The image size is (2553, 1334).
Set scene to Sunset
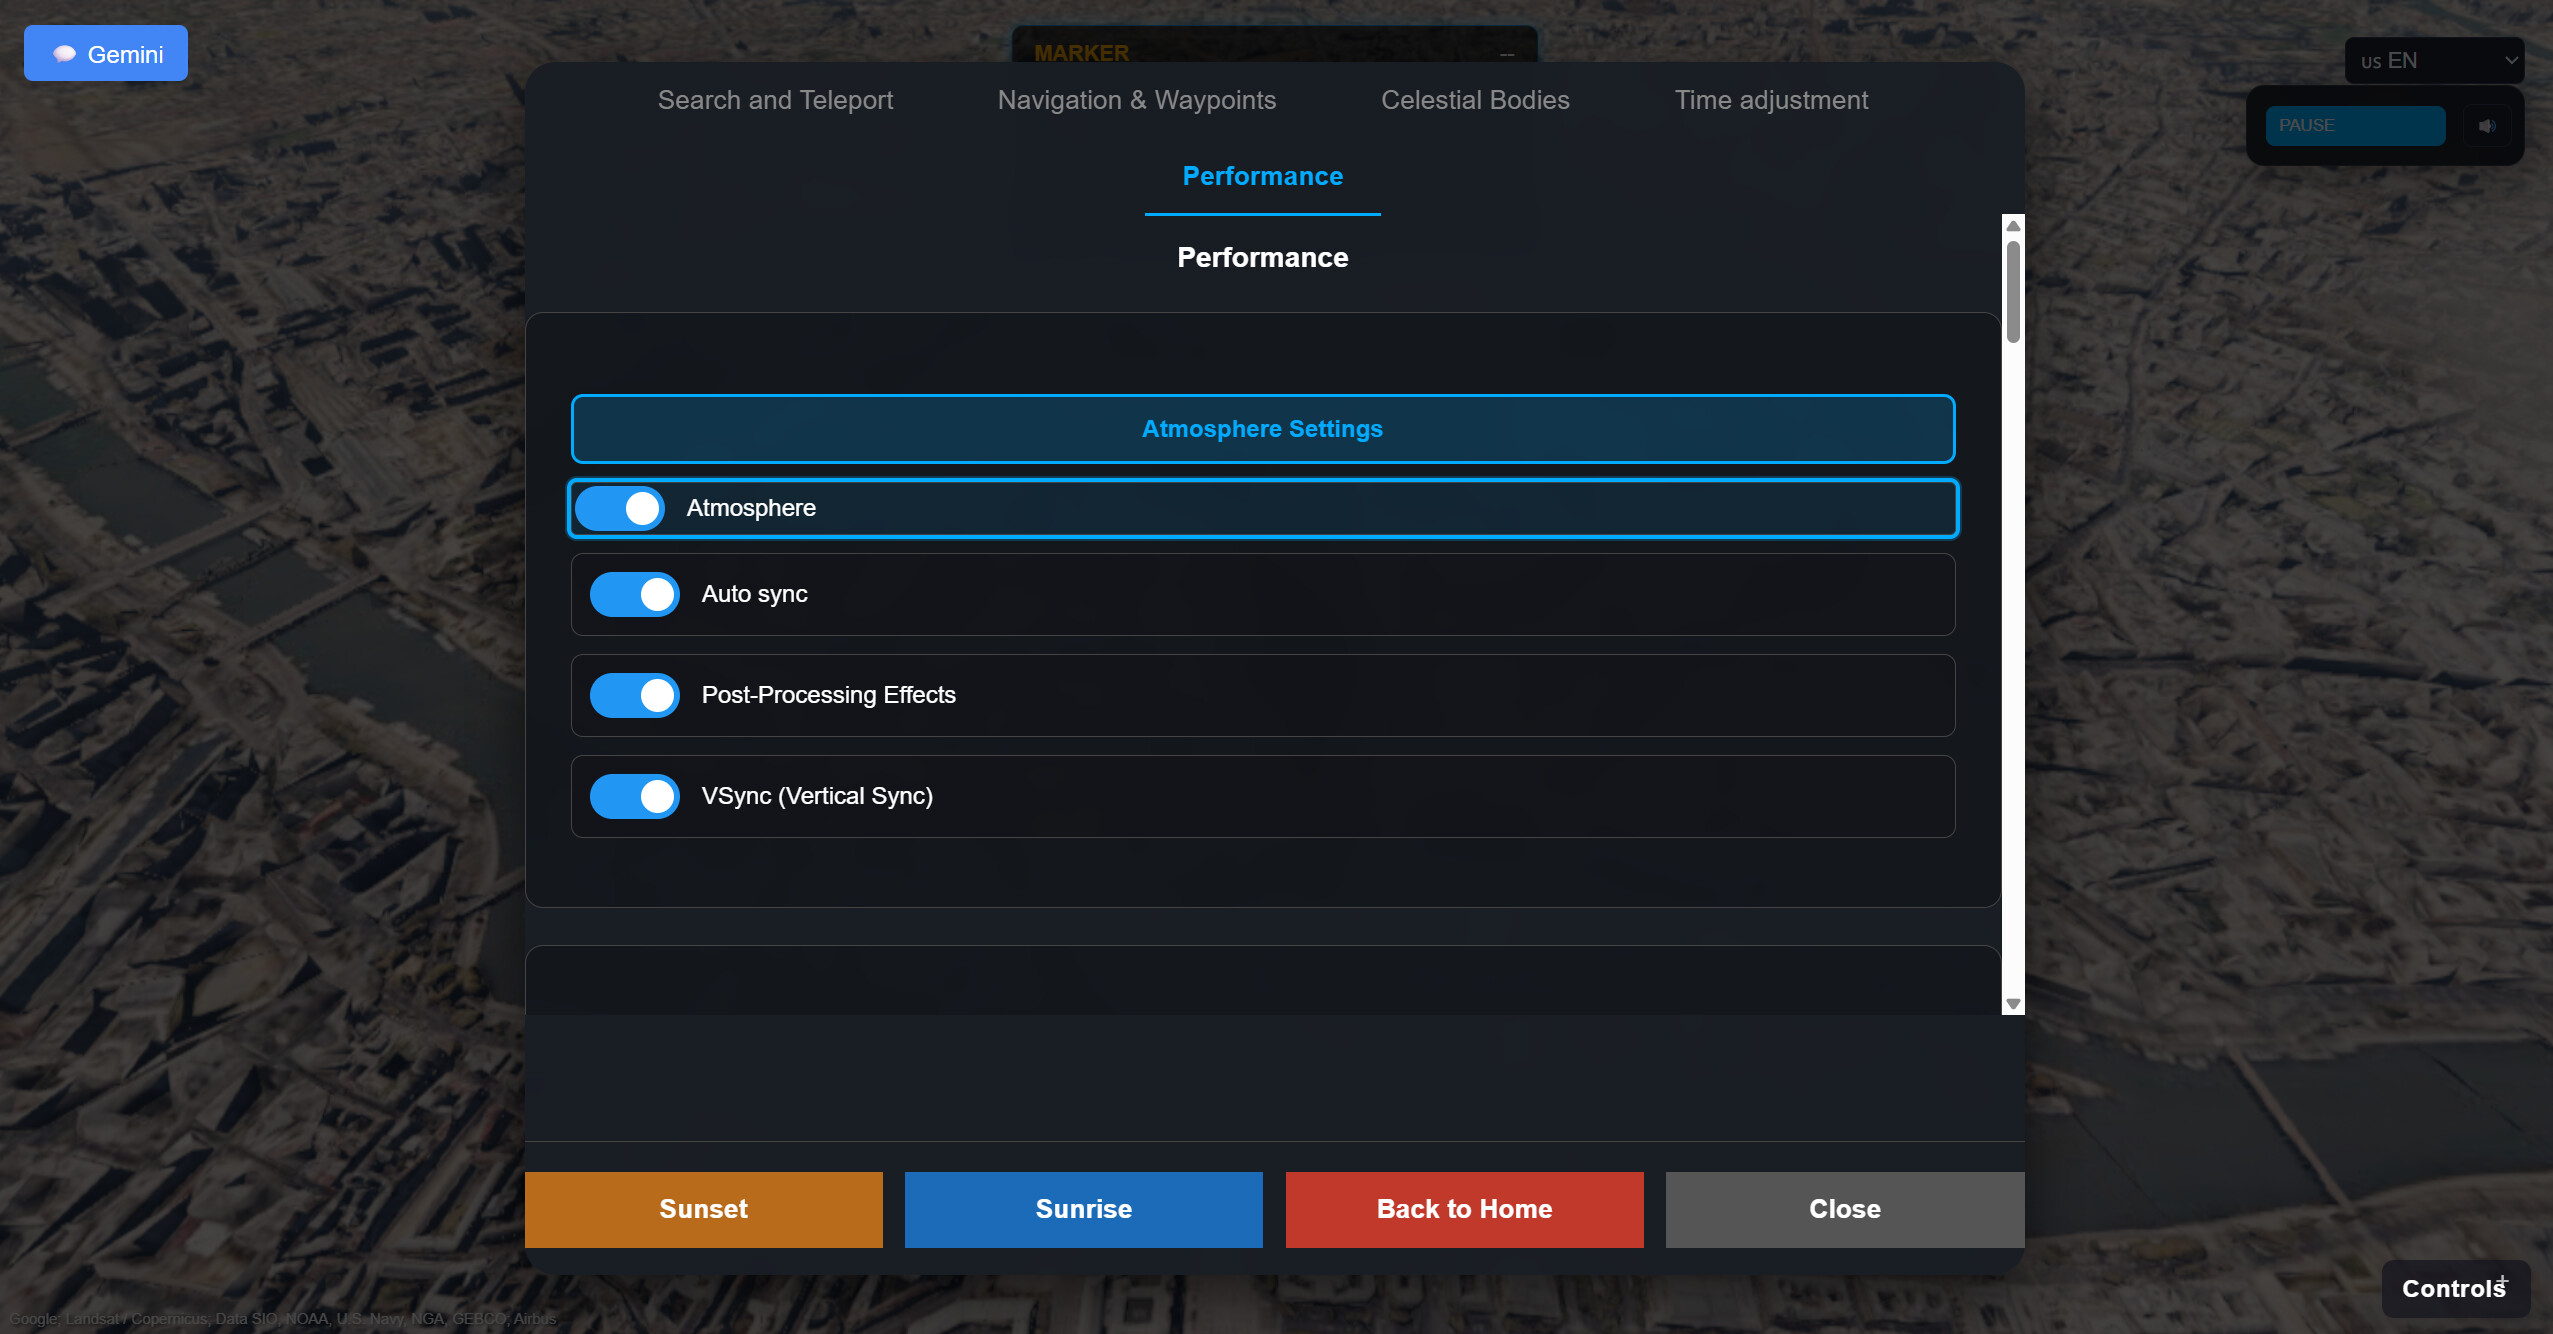pos(703,1209)
